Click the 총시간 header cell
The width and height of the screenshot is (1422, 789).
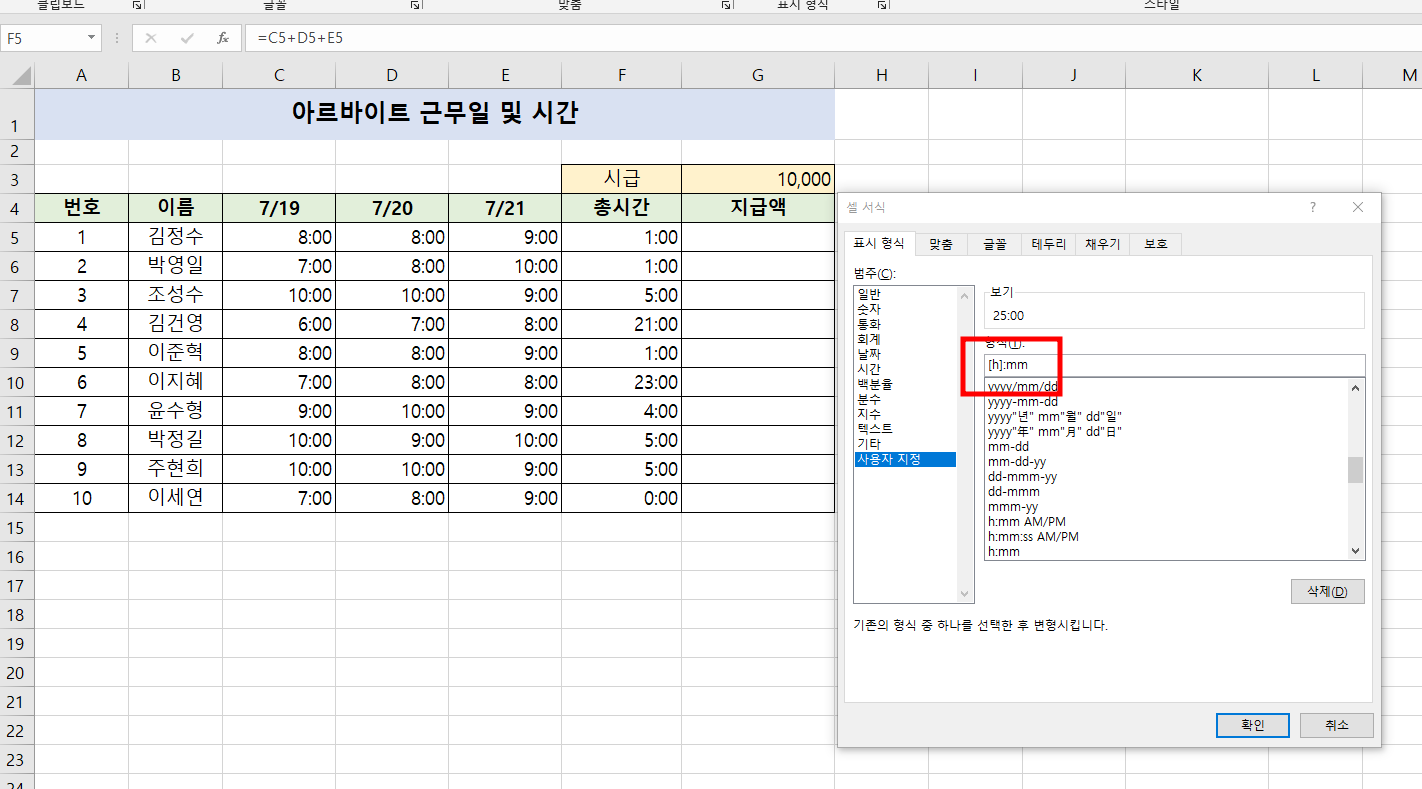(622, 208)
